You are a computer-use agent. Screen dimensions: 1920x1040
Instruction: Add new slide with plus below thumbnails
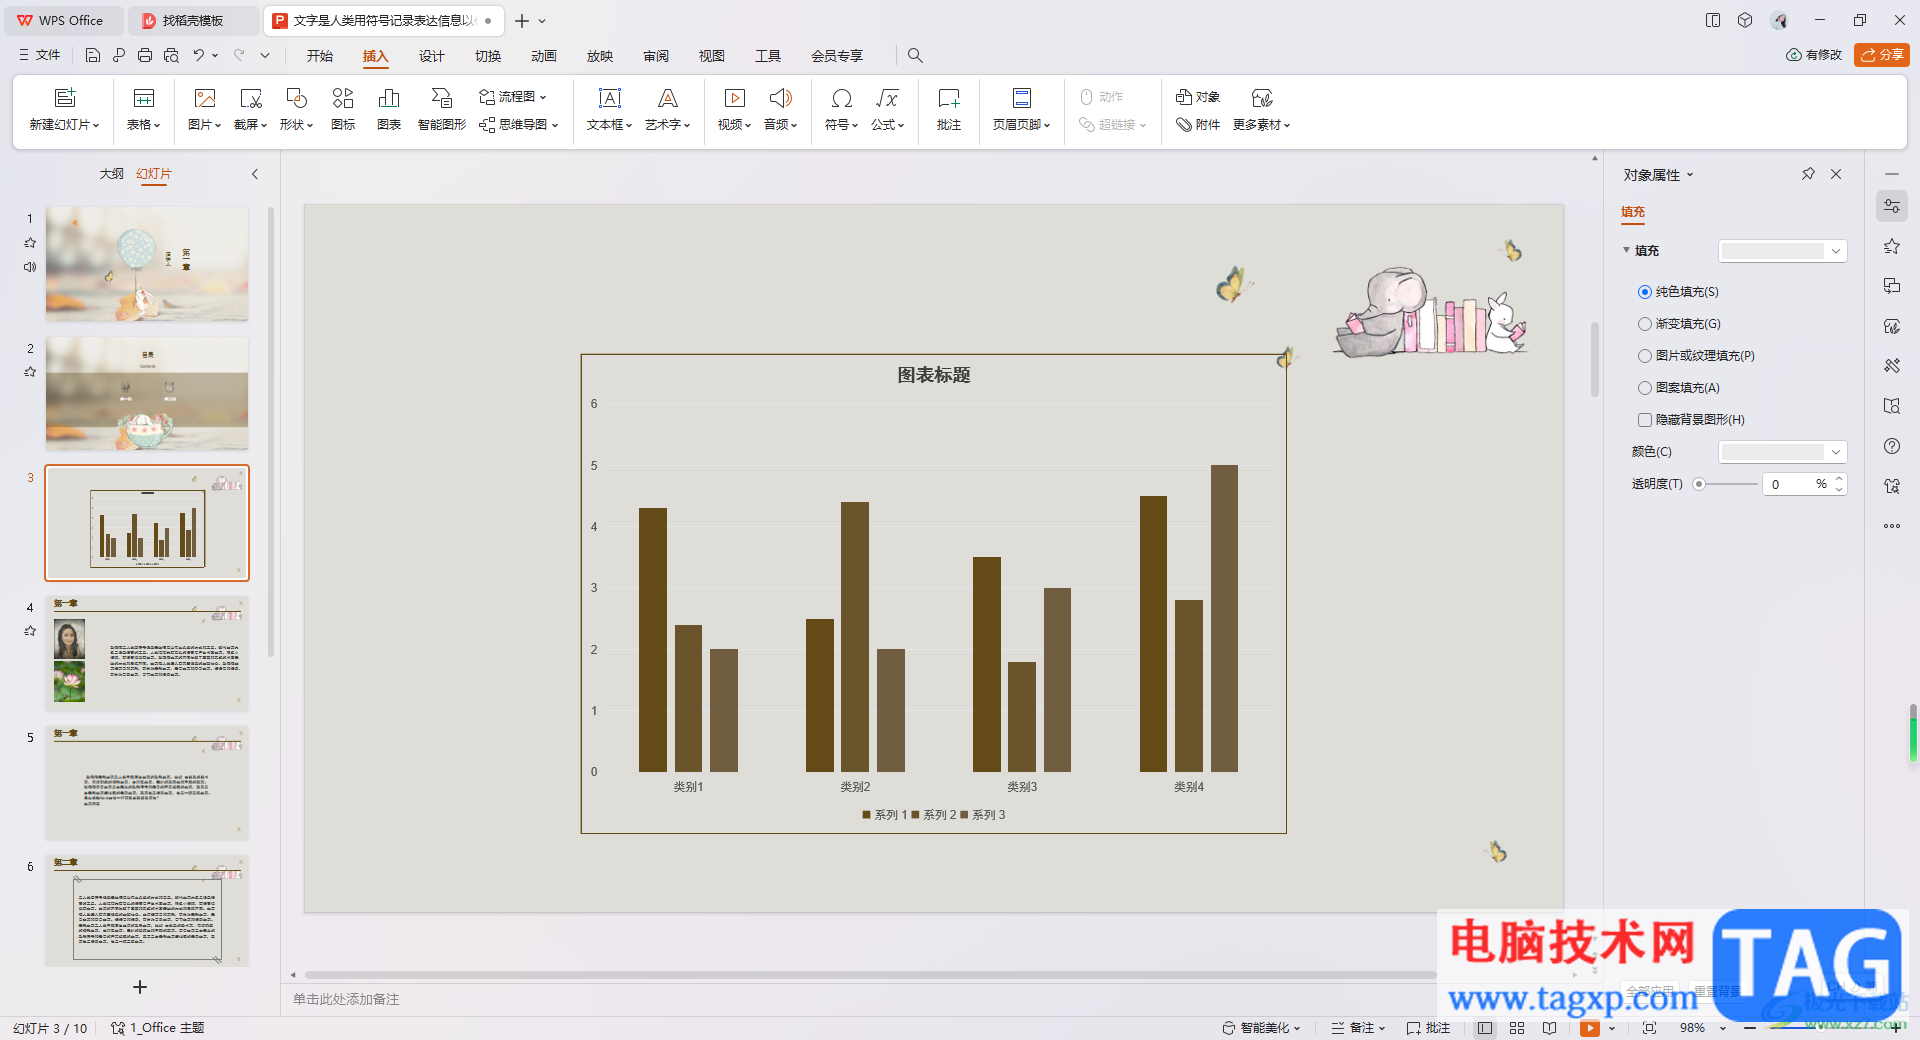140,987
